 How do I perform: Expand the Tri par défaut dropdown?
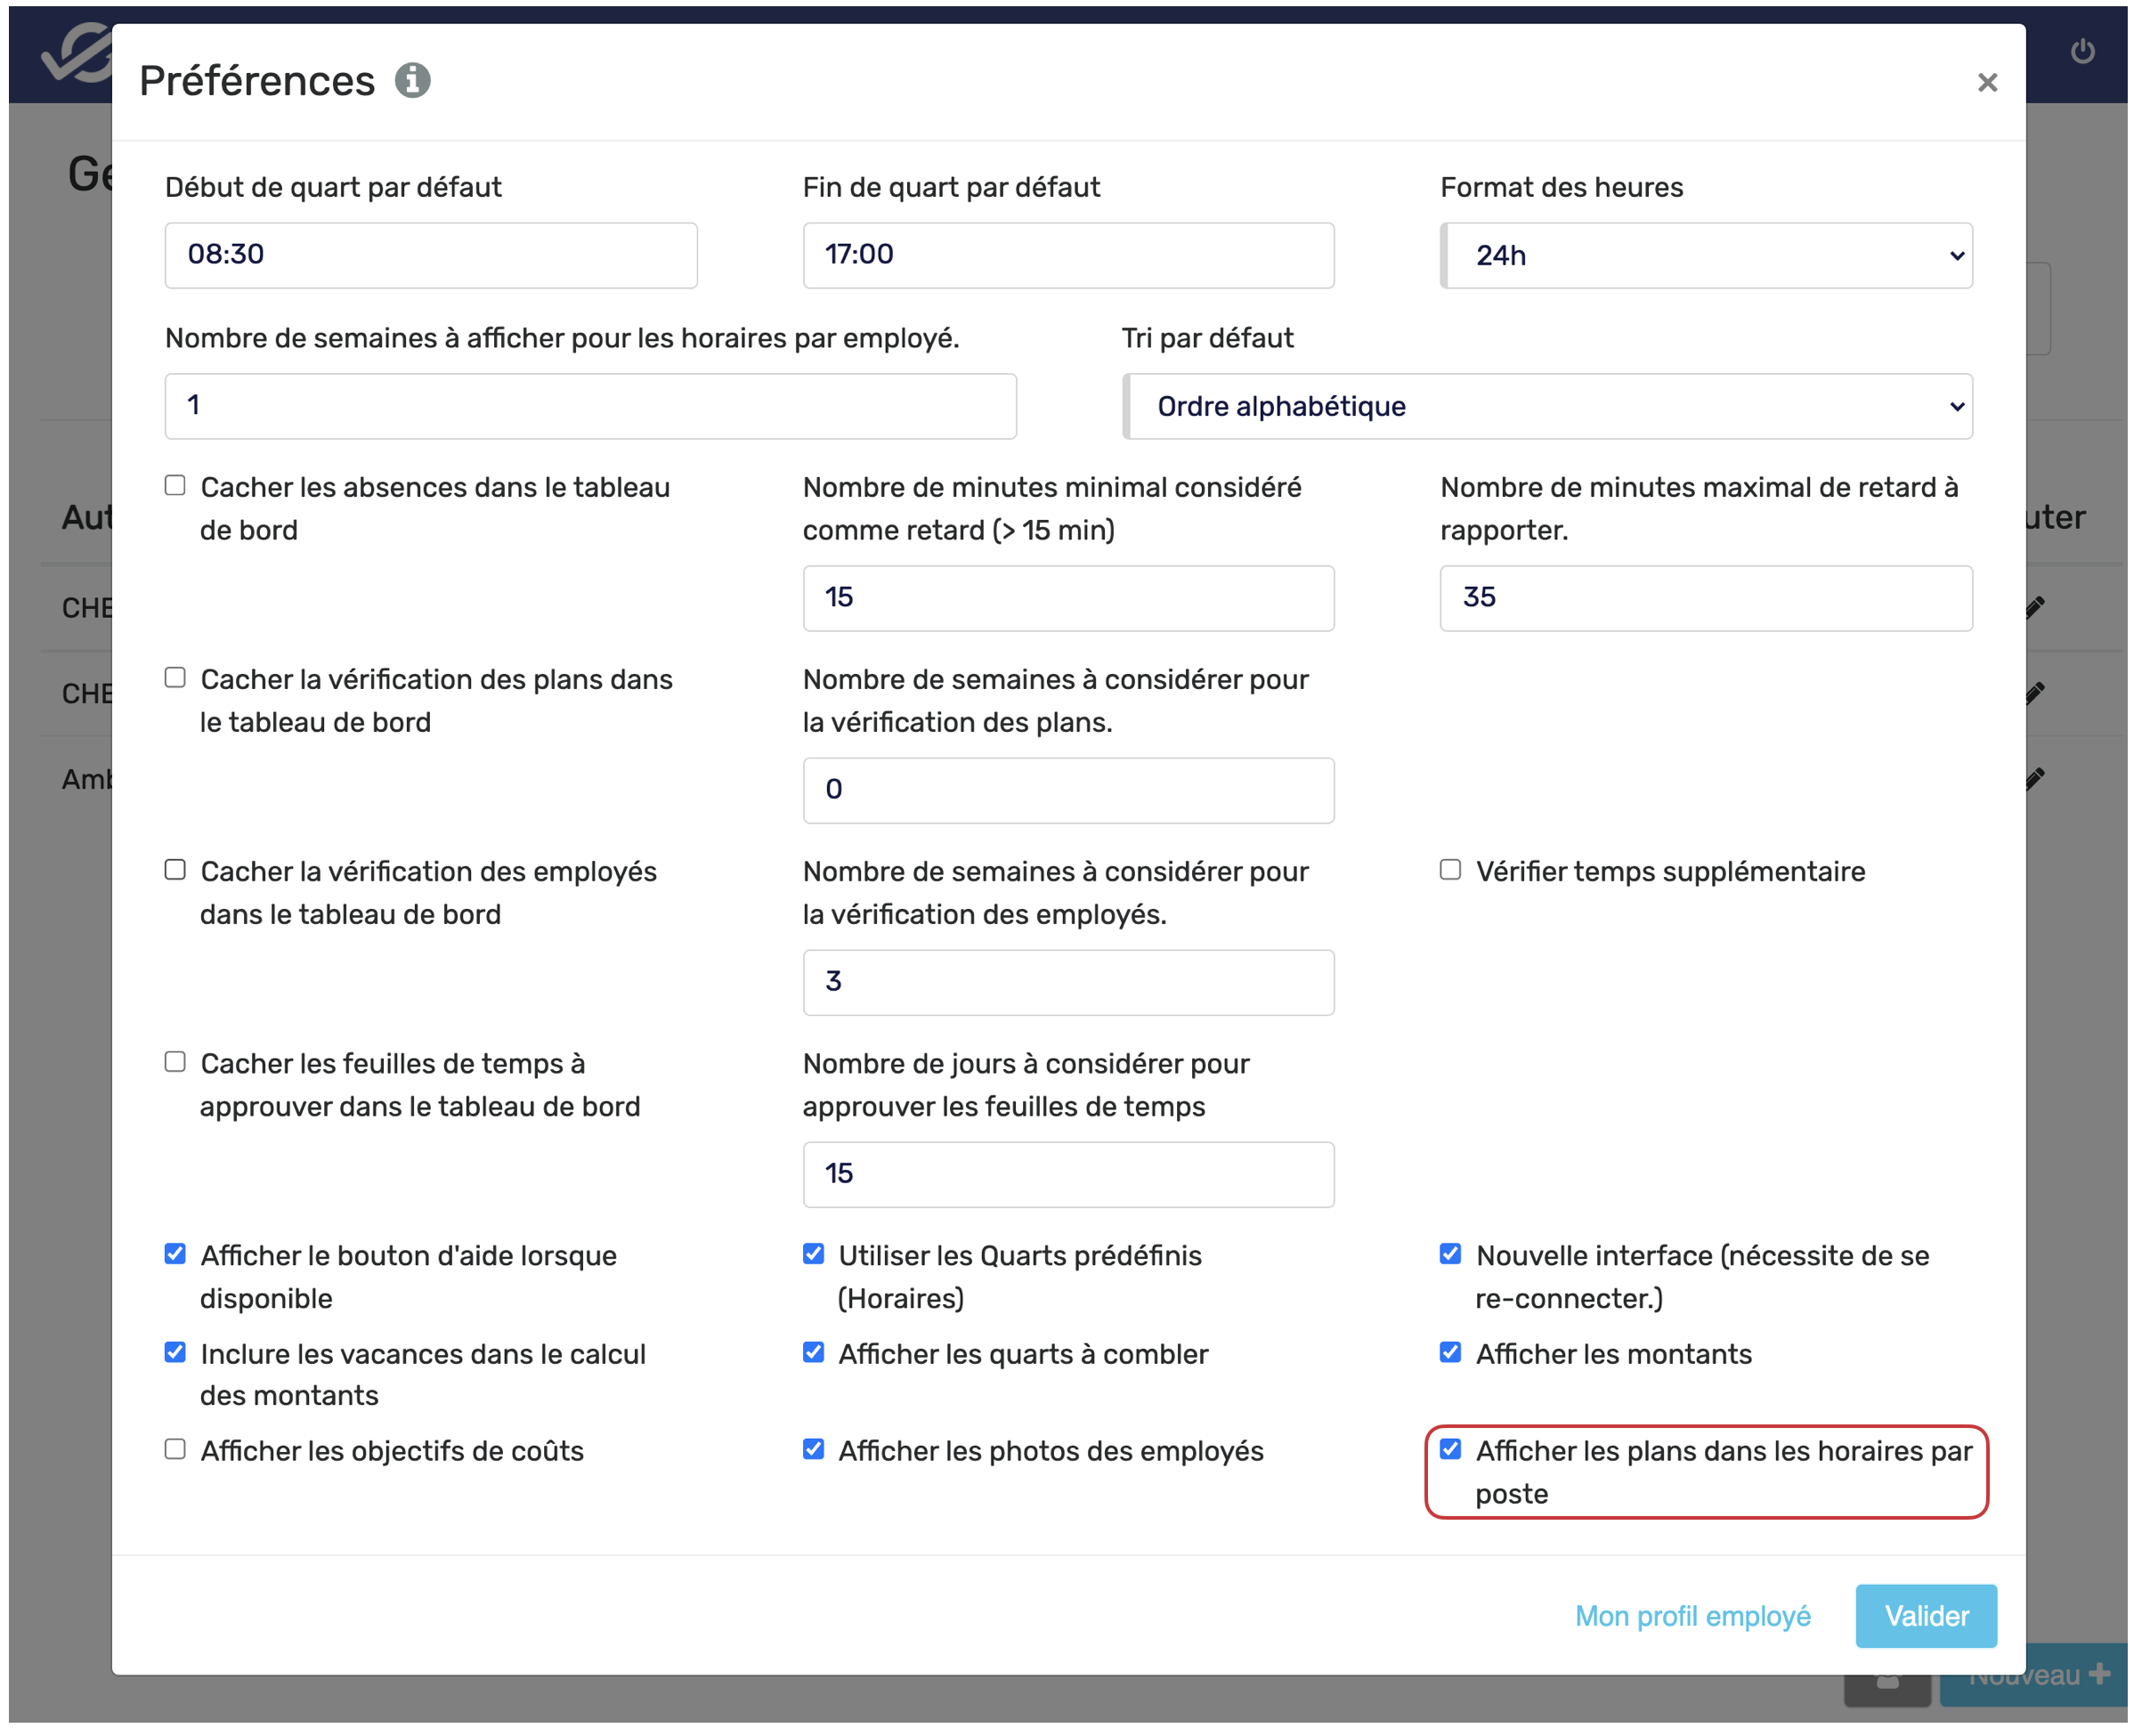[x=1547, y=406]
